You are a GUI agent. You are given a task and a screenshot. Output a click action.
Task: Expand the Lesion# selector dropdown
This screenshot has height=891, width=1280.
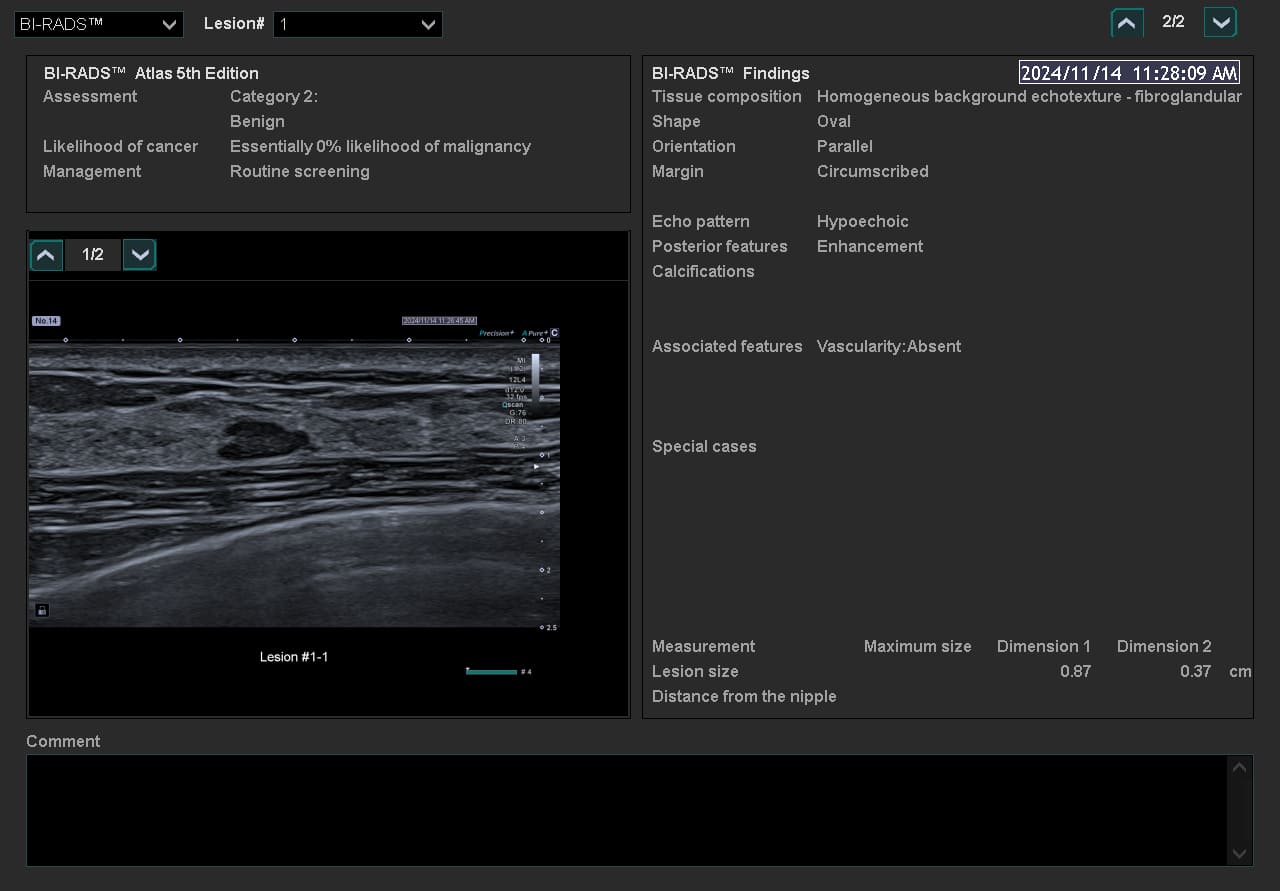pyautogui.click(x=358, y=25)
